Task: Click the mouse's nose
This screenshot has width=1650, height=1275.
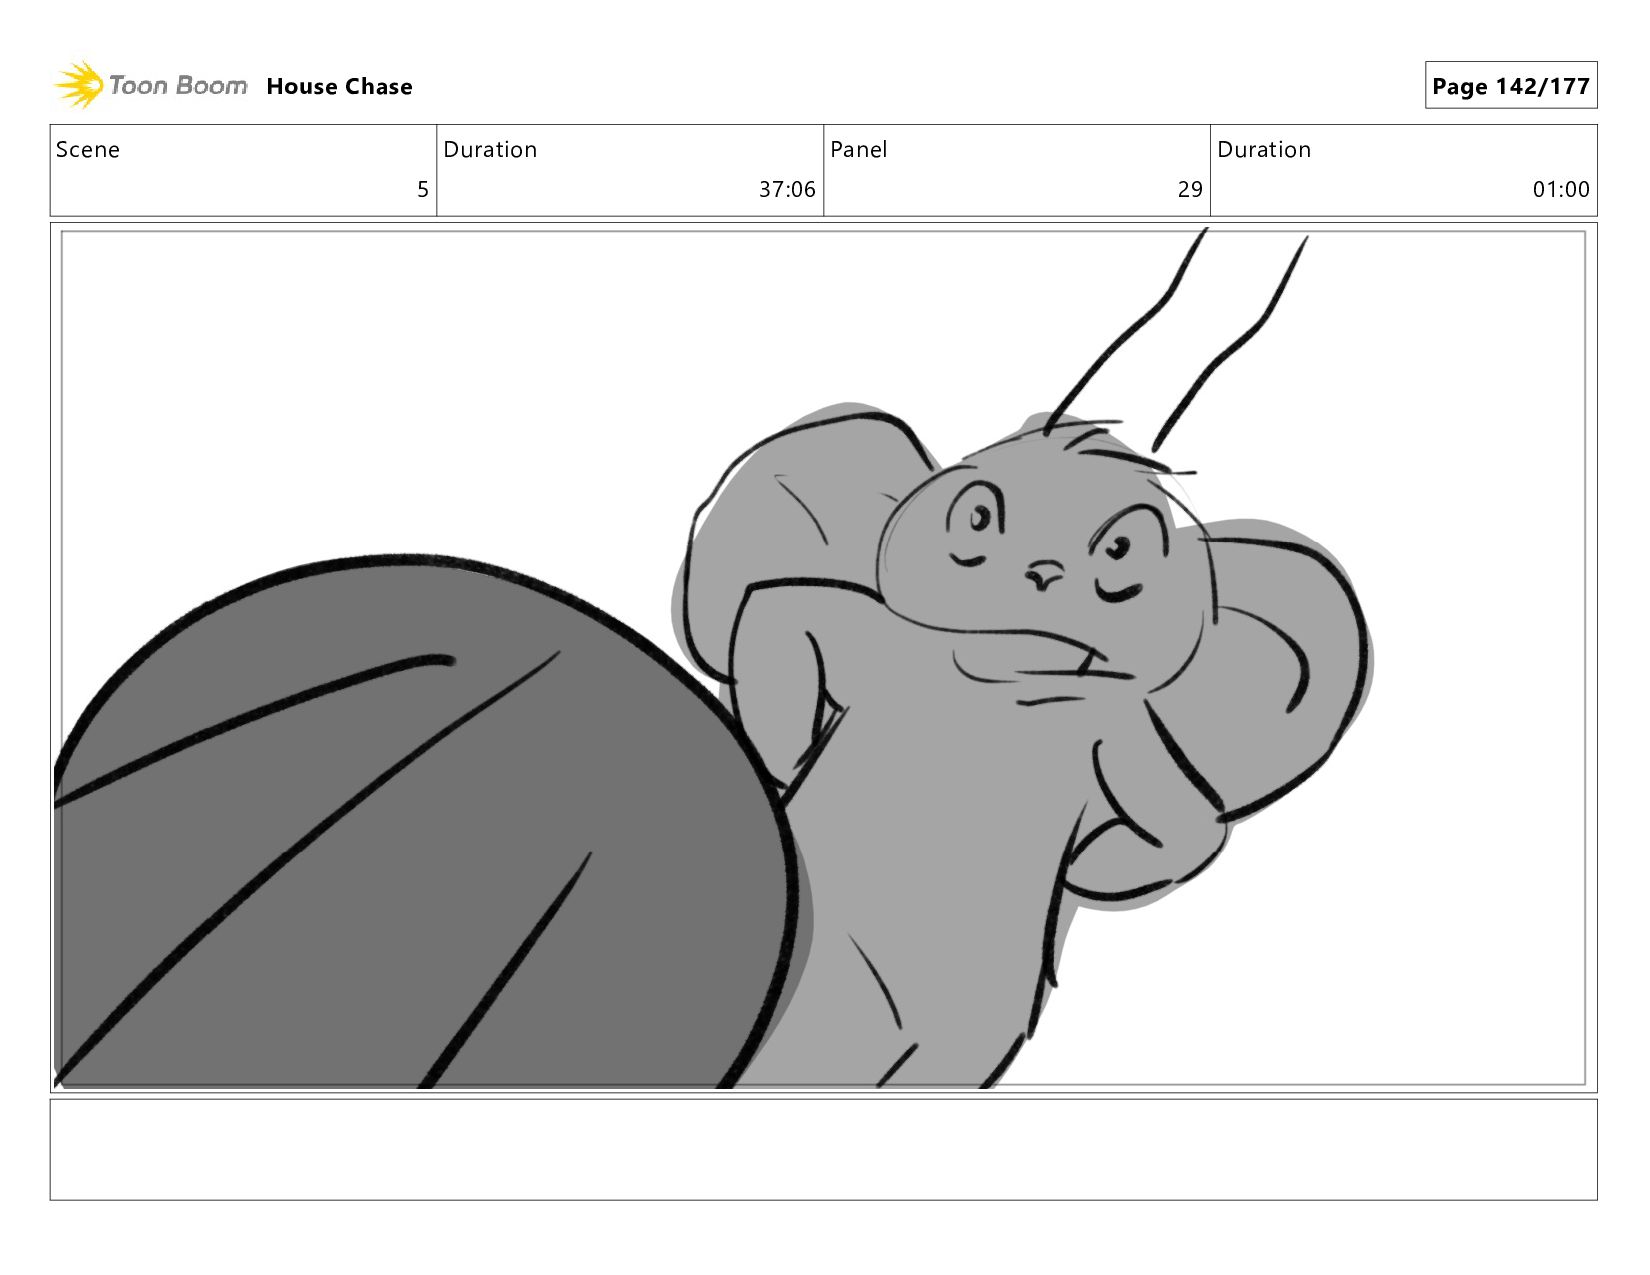Action: [x=1045, y=574]
